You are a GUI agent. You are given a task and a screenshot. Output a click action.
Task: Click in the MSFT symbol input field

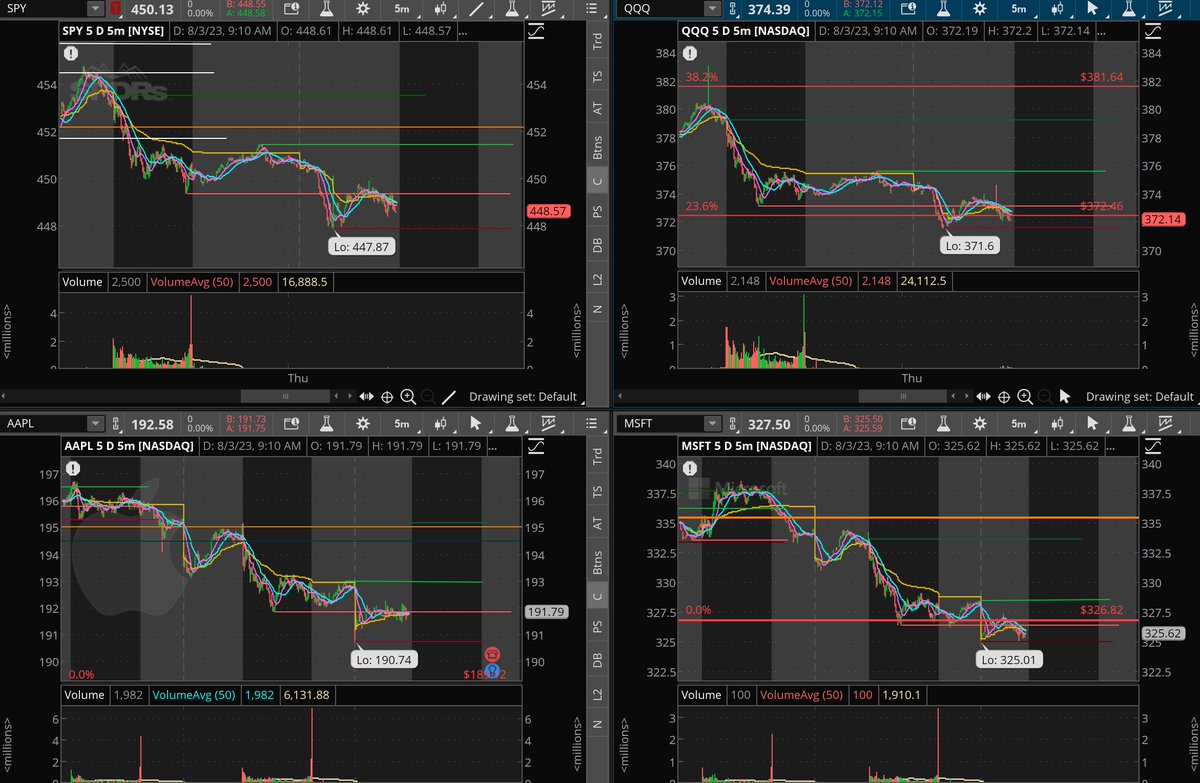[x=662, y=423]
